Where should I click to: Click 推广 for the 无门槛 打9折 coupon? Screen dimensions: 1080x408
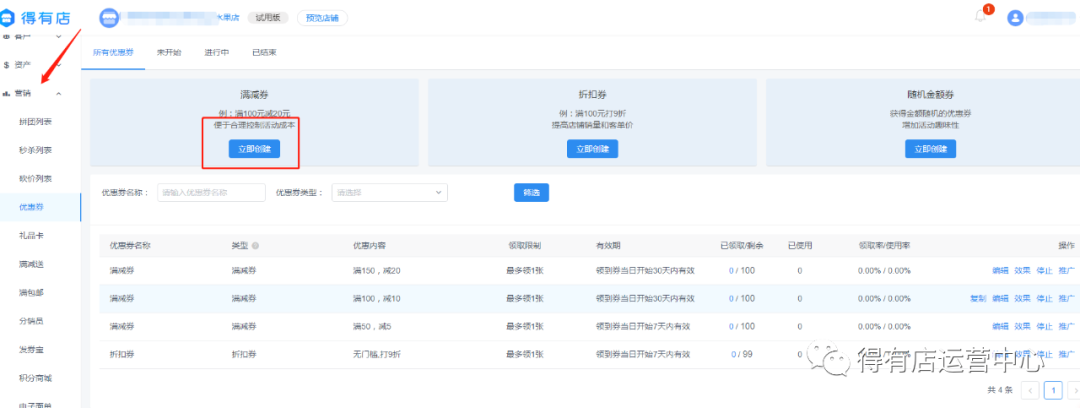pyautogui.click(x=1066, y=354)
